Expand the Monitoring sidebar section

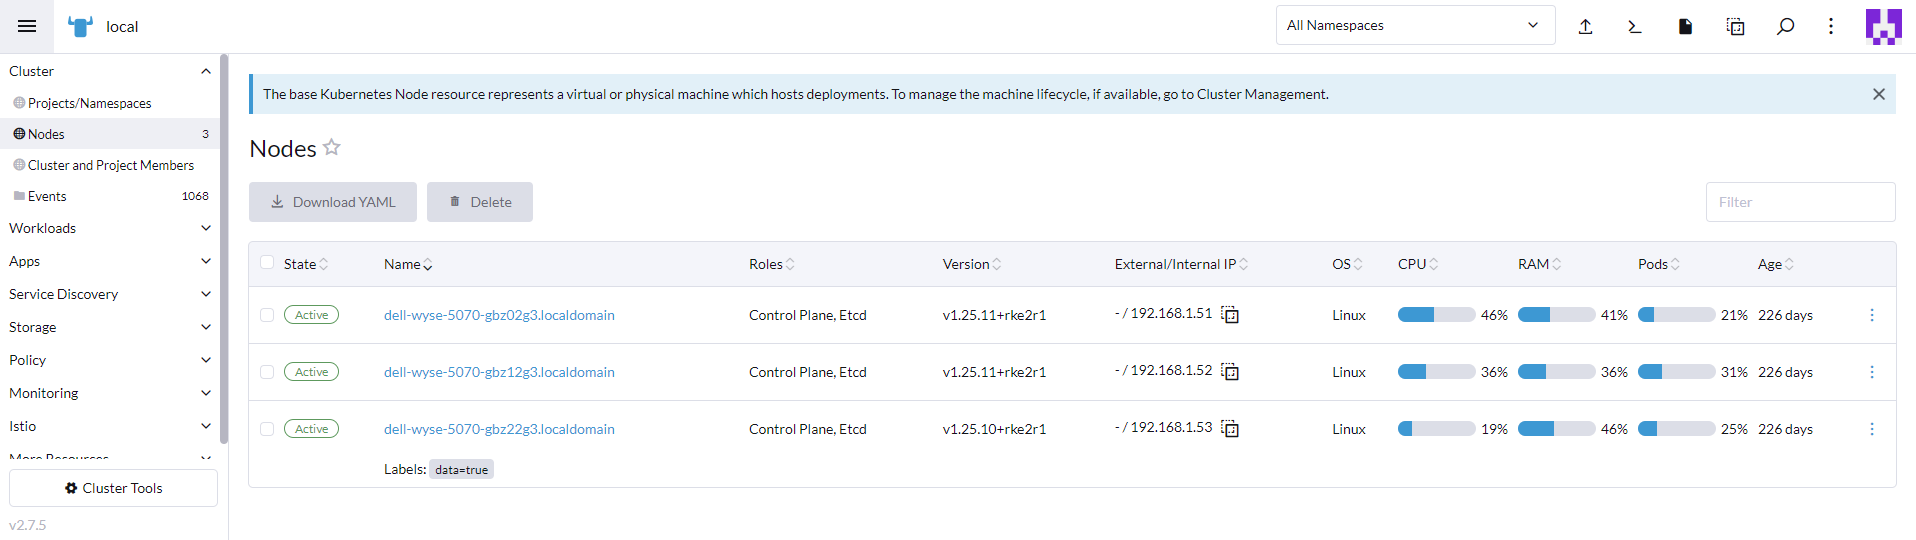click(x=109, y=393)
